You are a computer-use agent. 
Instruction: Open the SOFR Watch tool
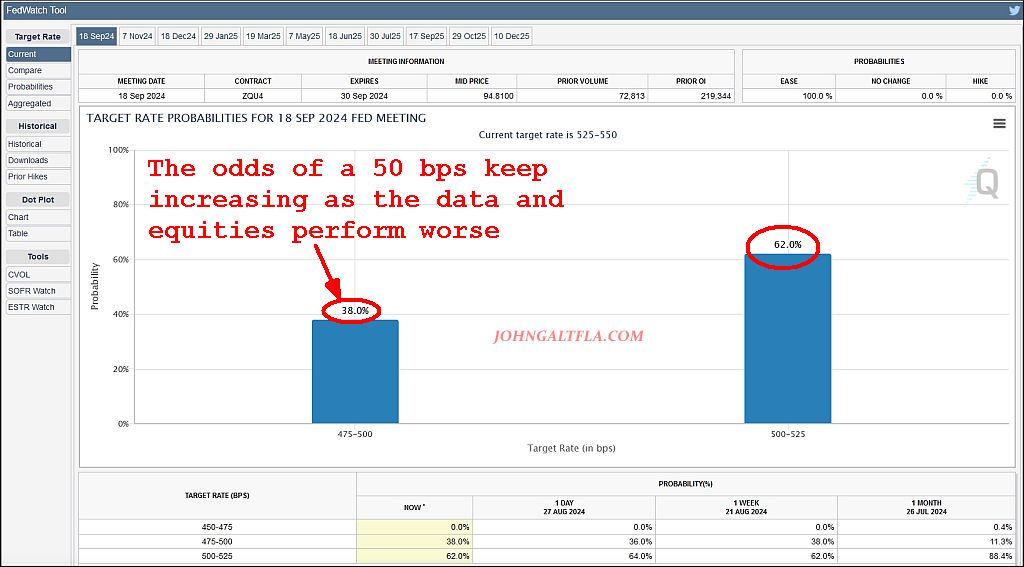[31, 291]
